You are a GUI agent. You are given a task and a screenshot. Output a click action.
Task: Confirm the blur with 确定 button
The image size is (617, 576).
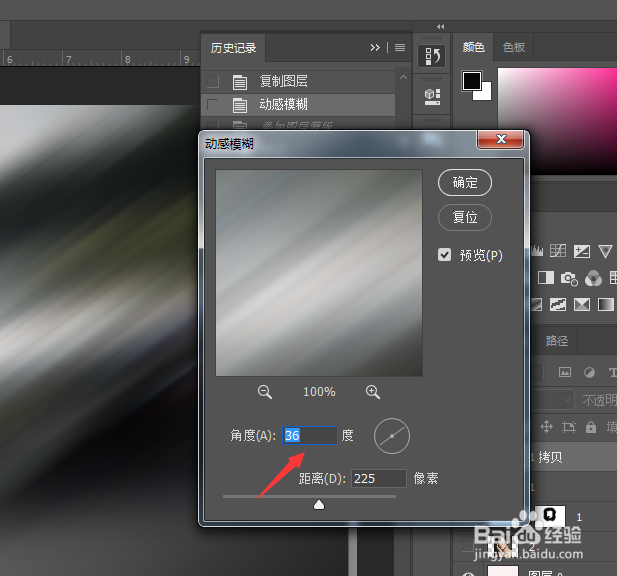[465, 183]
